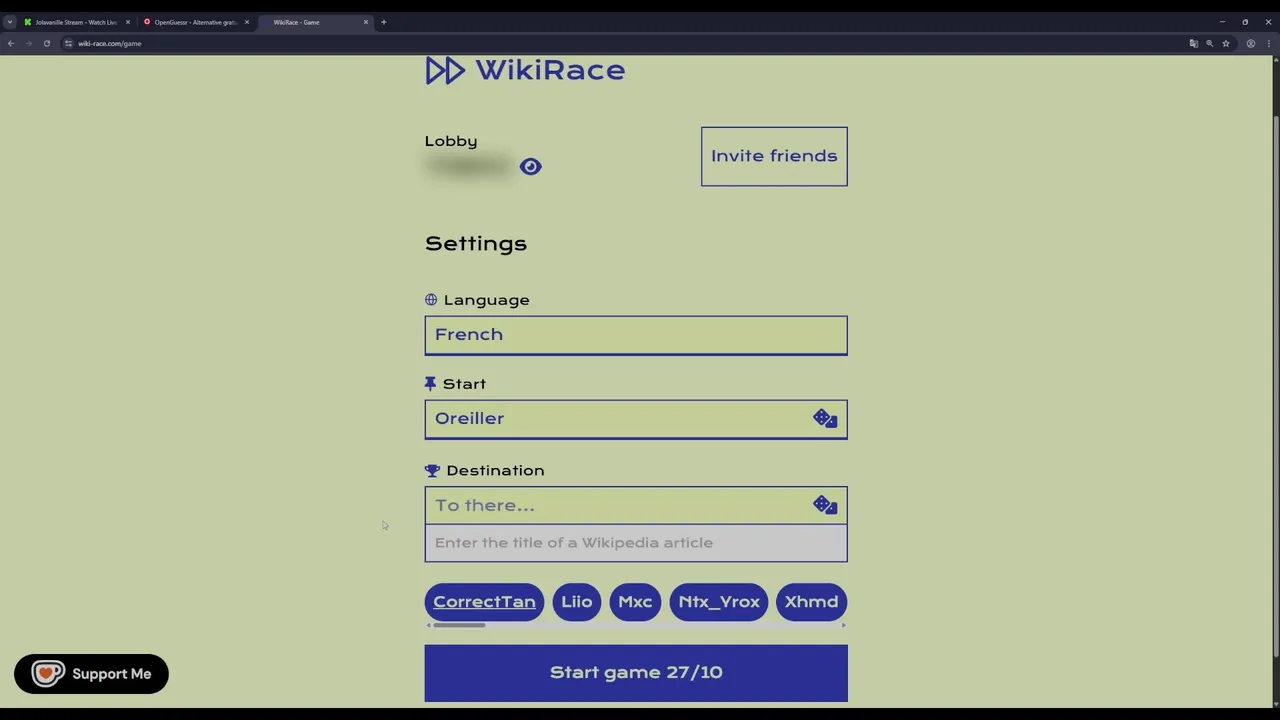Select player chip CorrectTan
Image resolution: width=1280 pixels, height=720 pixels.
[x=484, y=602]
